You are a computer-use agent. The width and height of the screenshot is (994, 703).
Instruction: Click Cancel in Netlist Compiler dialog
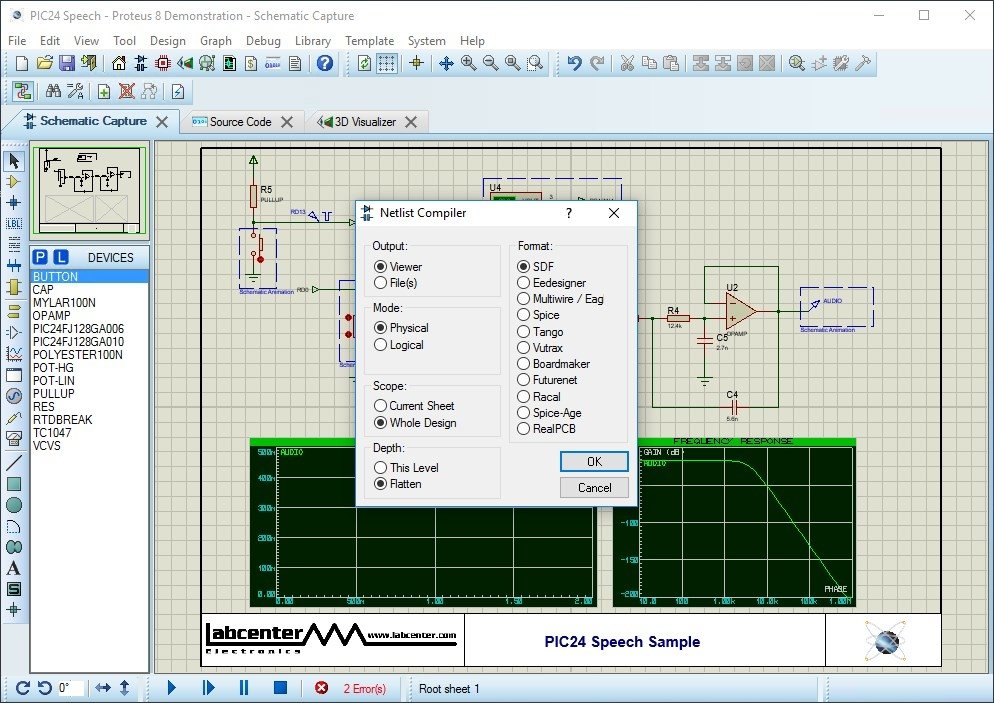click(x=594, y=487)
